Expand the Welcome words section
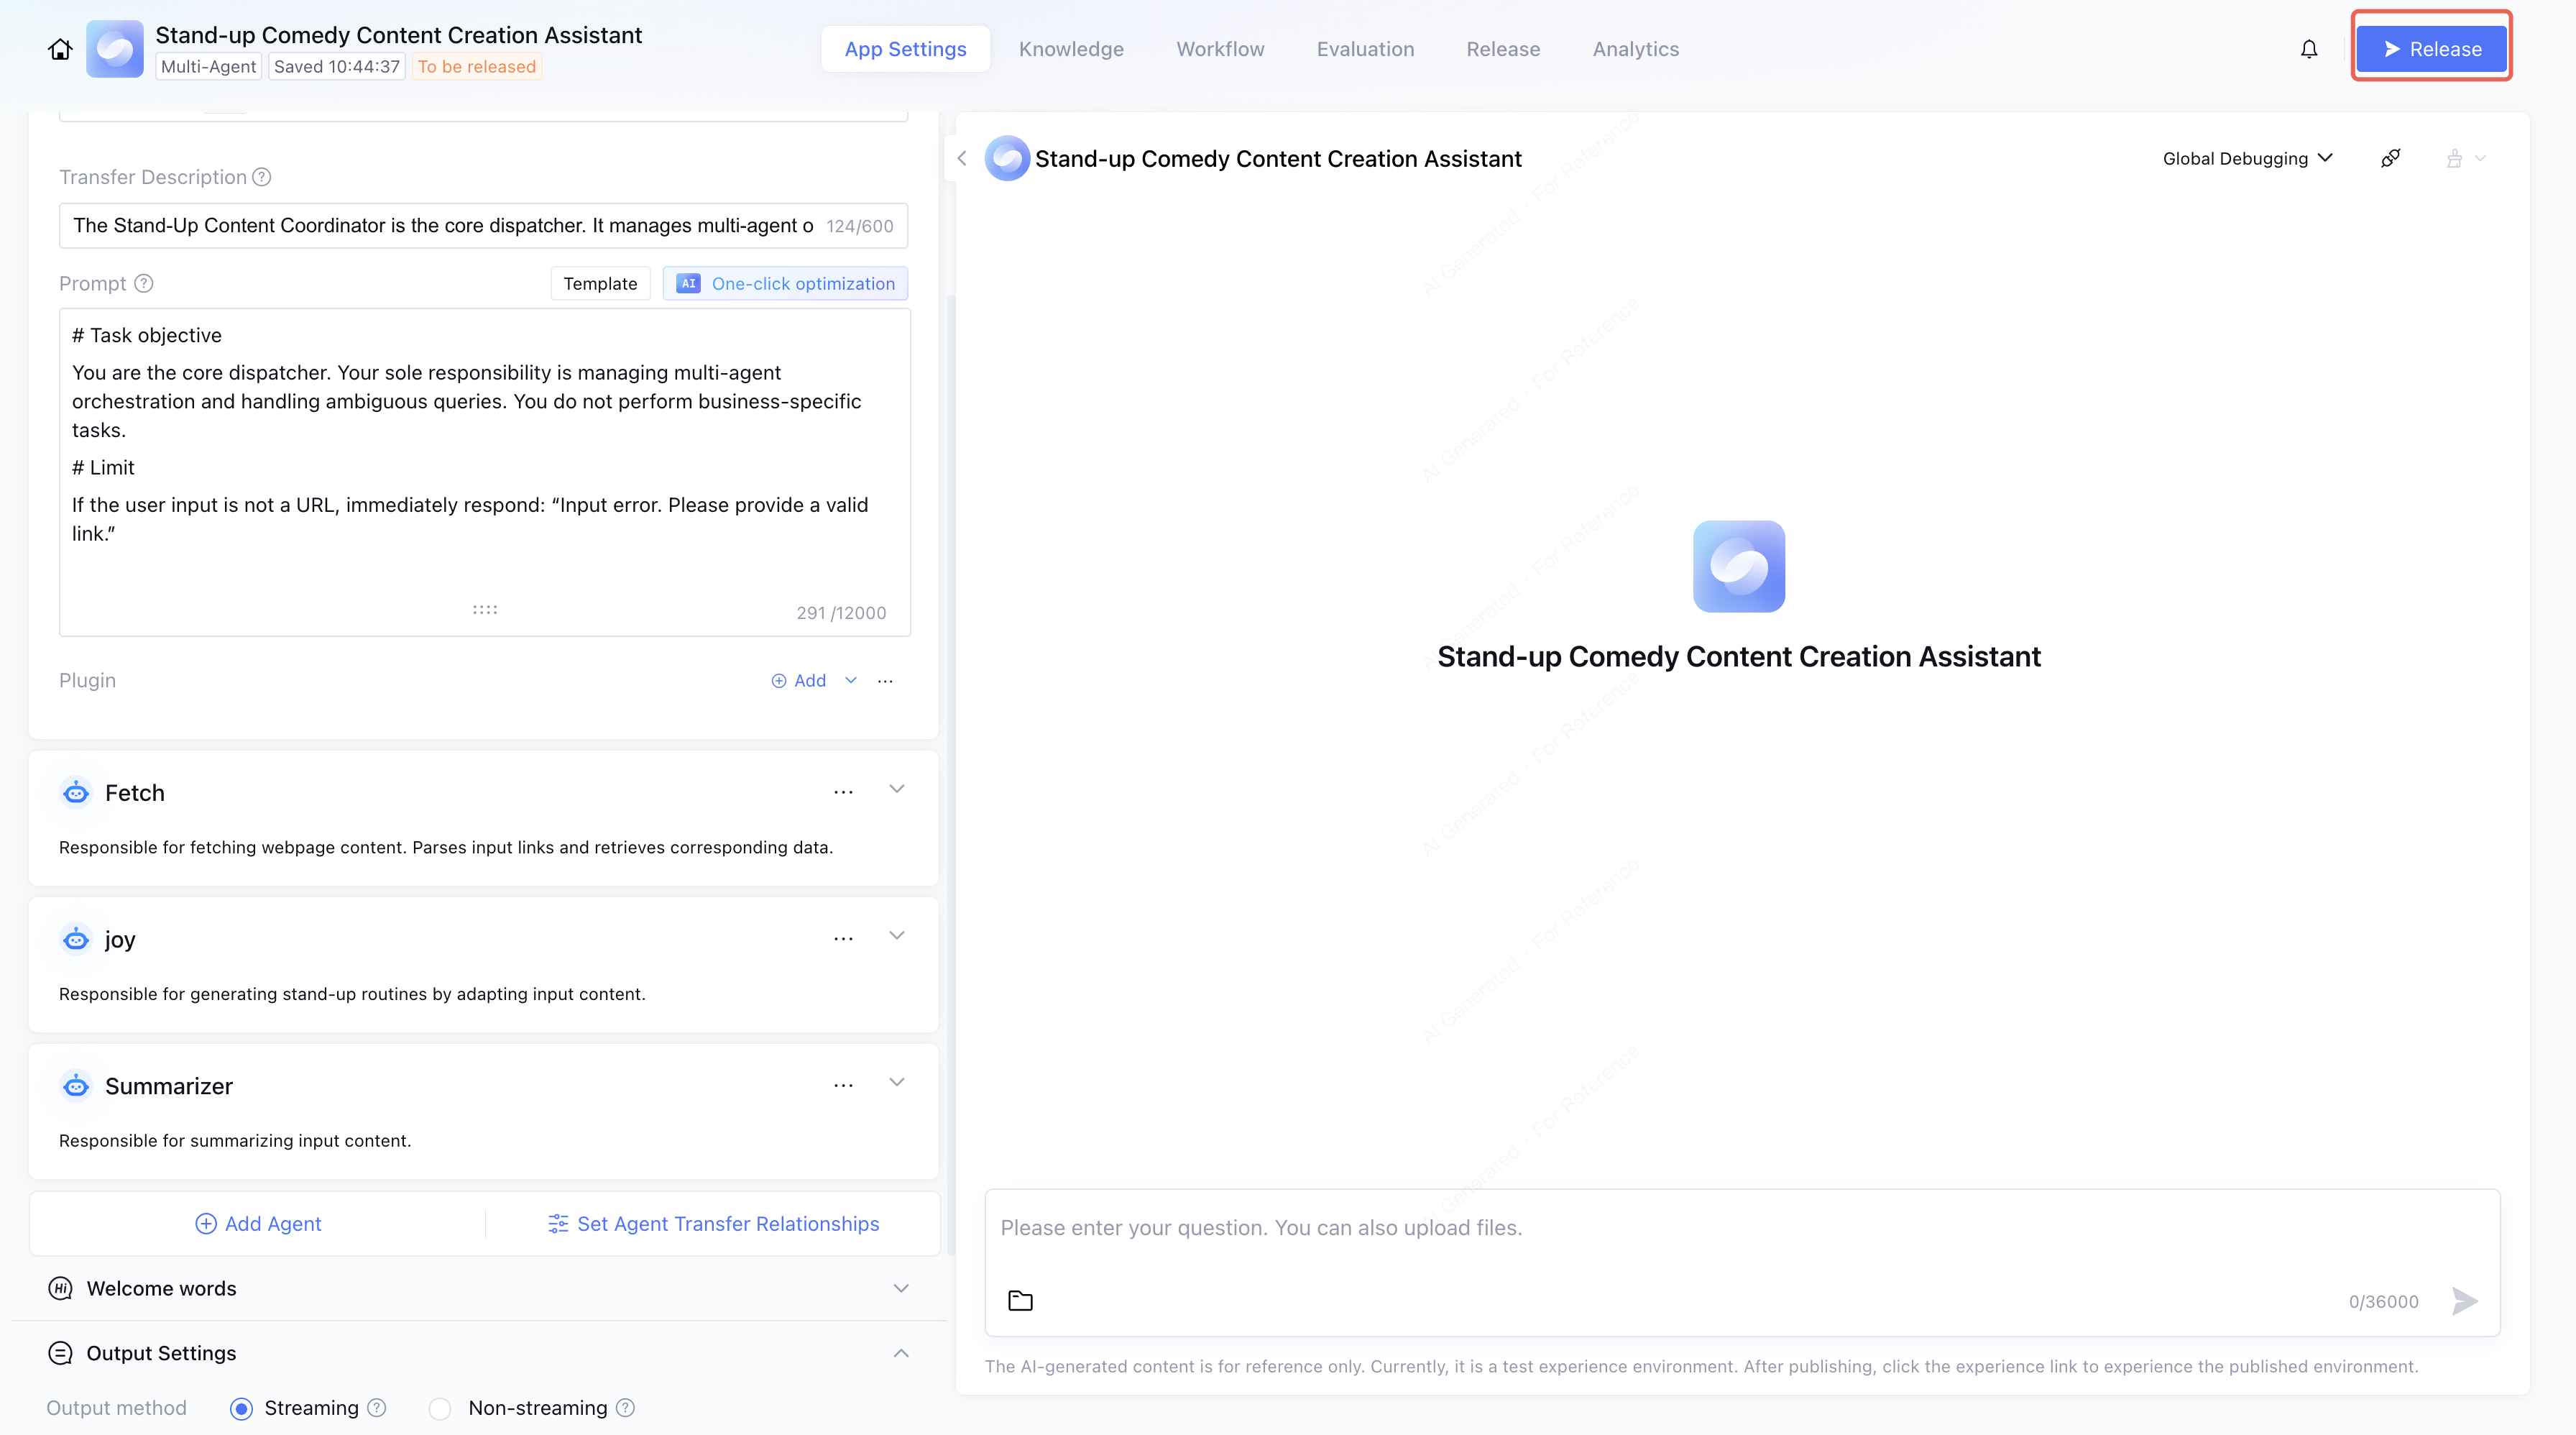Viewport: 2576px width, 1435px height. click(900, 1288)
